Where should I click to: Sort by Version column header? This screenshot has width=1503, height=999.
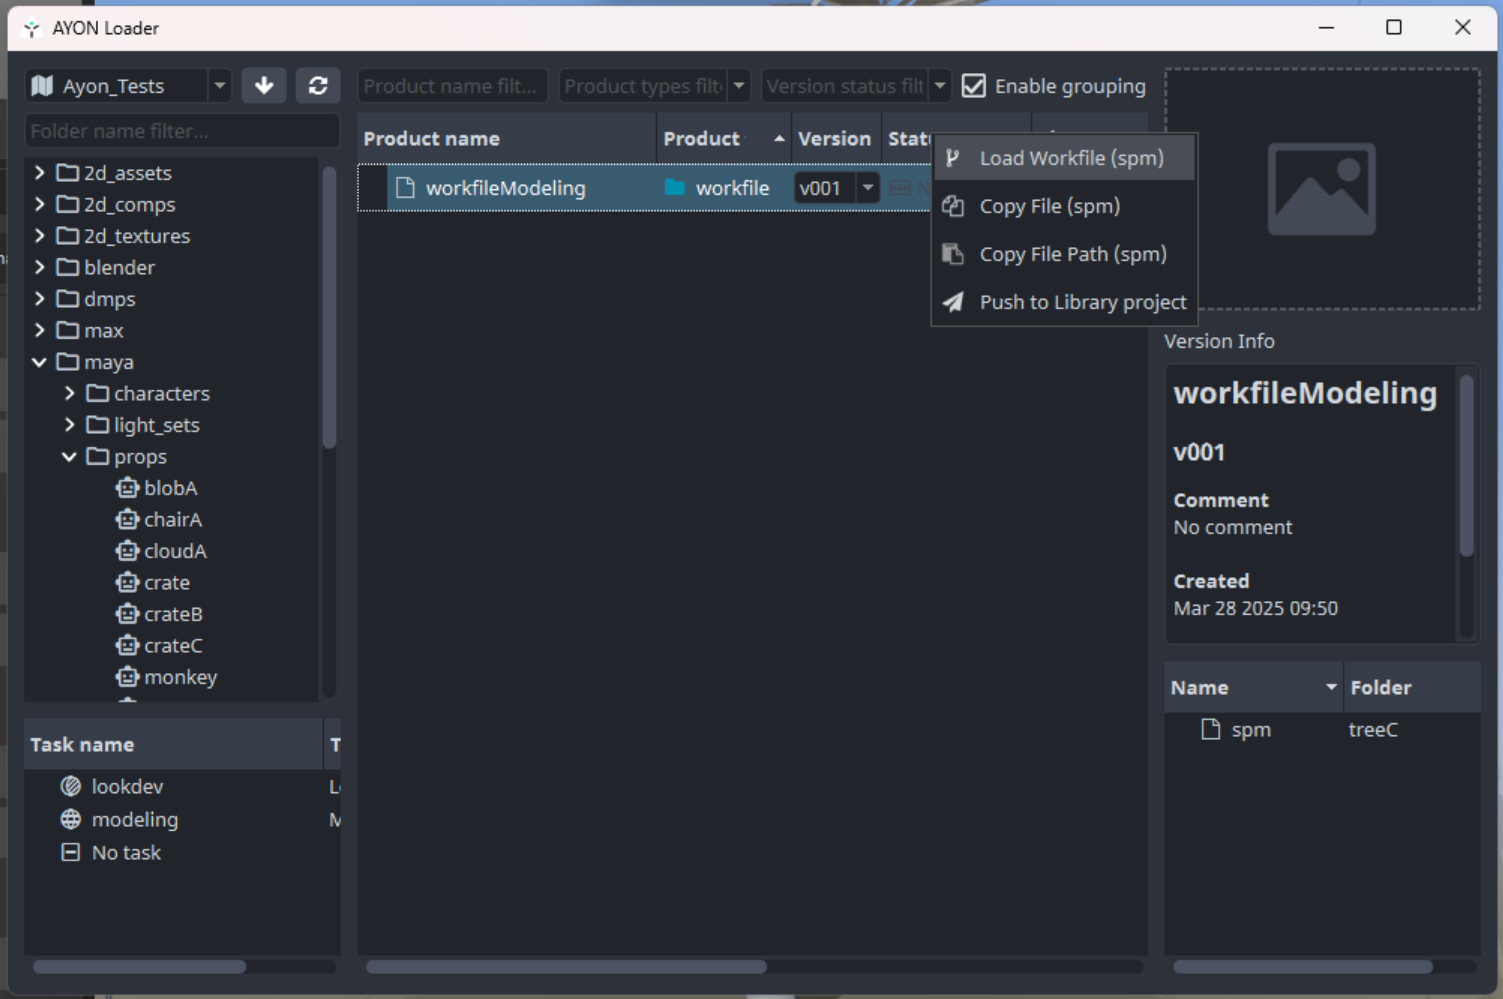click(x=836, y=139)
